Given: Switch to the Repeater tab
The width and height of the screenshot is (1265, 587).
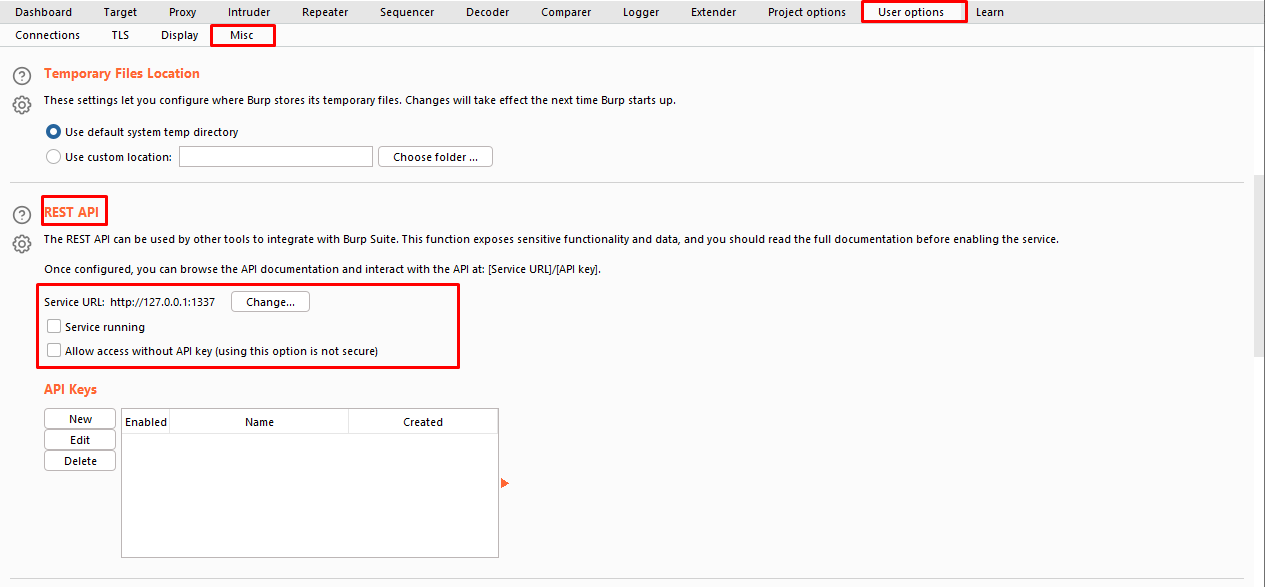Looking at the screenshot, I should pyautogui.click(x=325, y=12).
